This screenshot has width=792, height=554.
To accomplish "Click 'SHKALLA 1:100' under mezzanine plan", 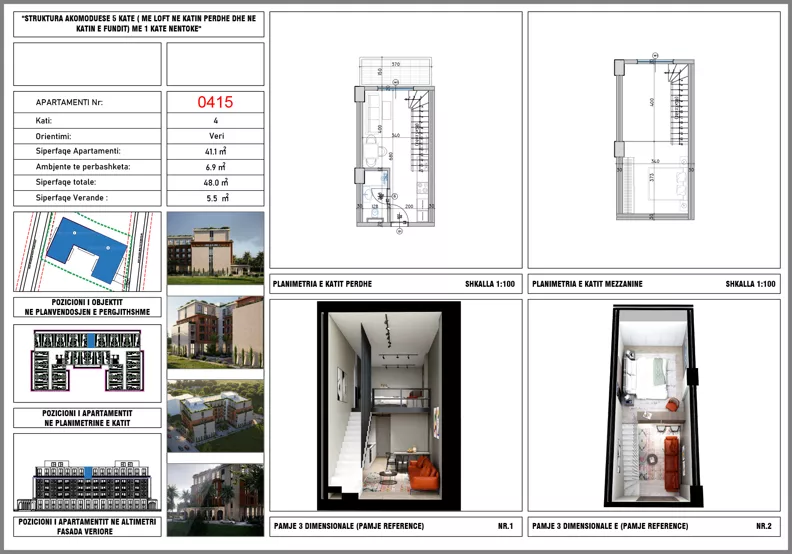I will (x=751, y=284).
